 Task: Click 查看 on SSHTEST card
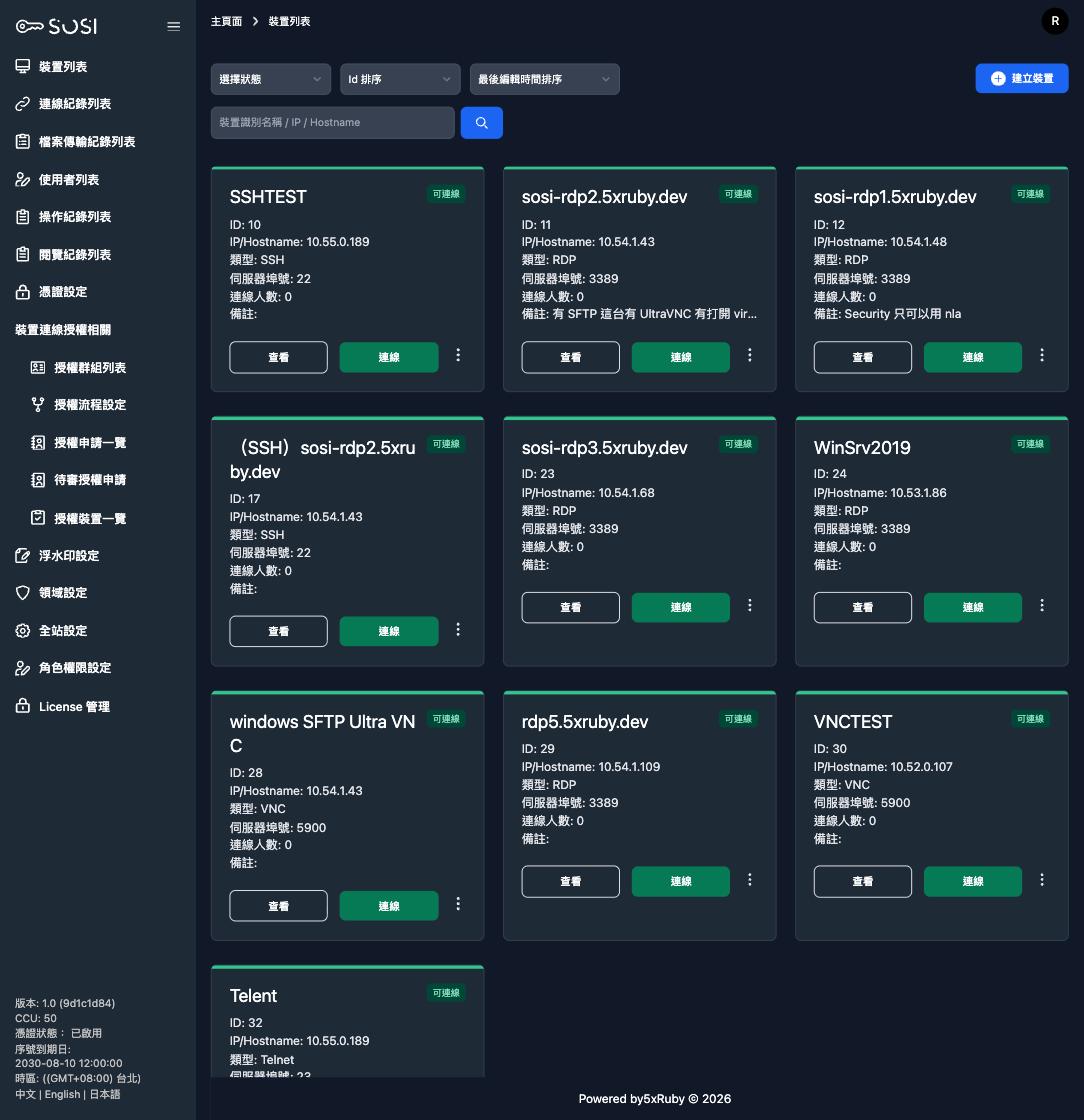coord(278,357)
